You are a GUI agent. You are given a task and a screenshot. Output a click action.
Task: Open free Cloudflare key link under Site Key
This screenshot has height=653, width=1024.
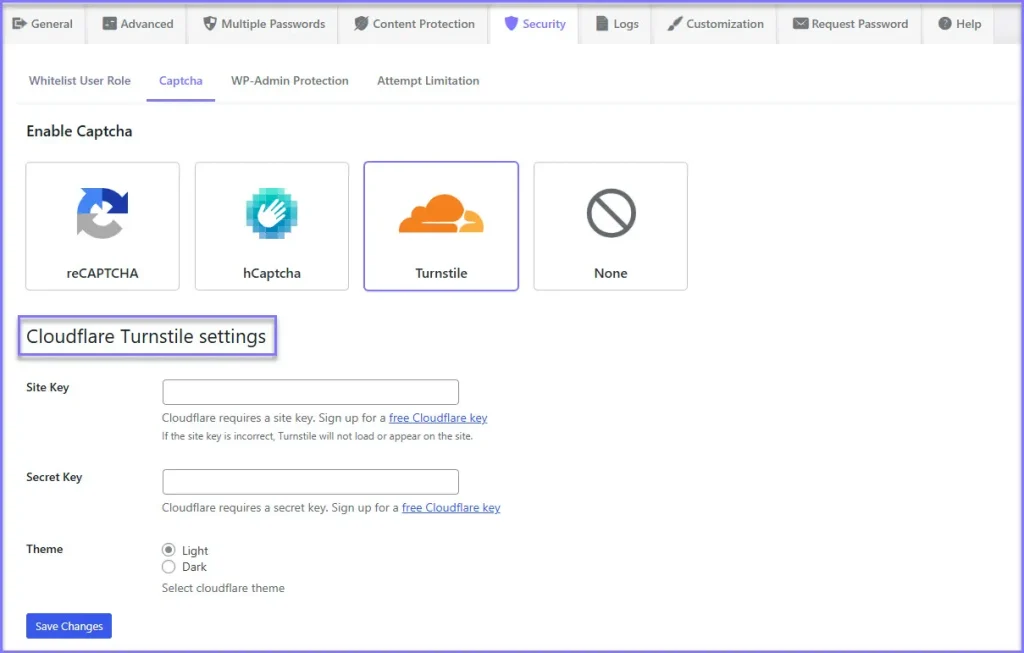coord(438,418)
